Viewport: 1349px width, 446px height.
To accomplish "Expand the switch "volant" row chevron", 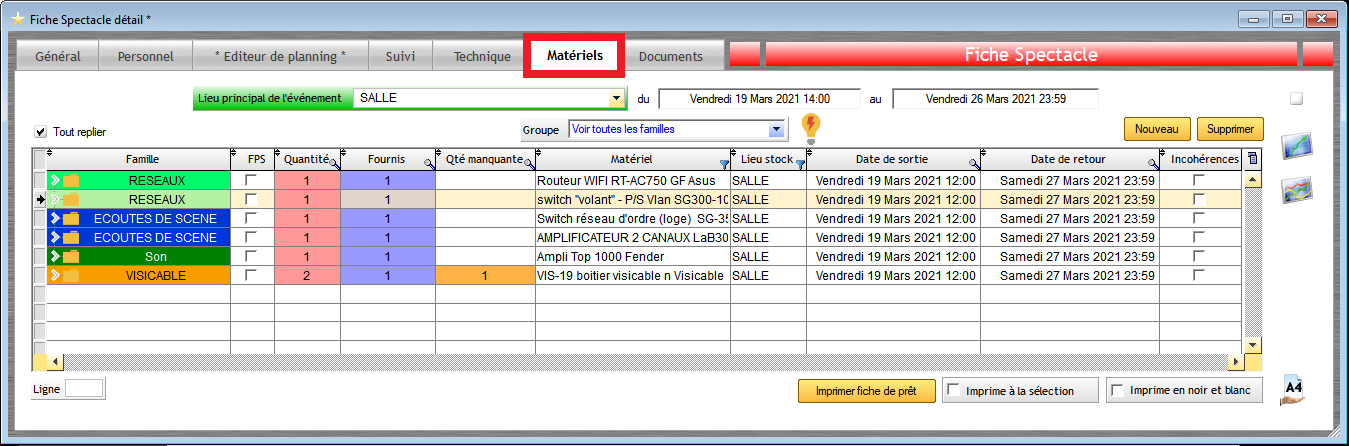I will click(55, 200).
